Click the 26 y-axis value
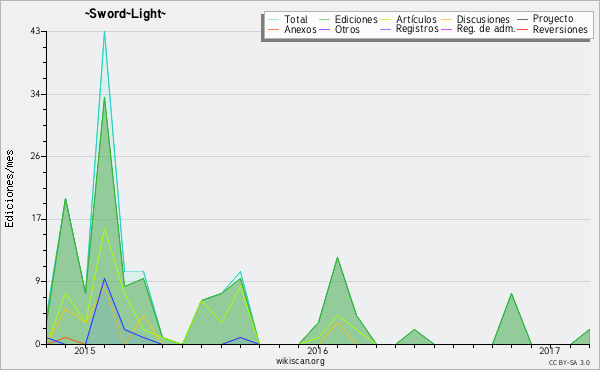The image size is (600, 370). pyautogui.click(x=36, y=156)
